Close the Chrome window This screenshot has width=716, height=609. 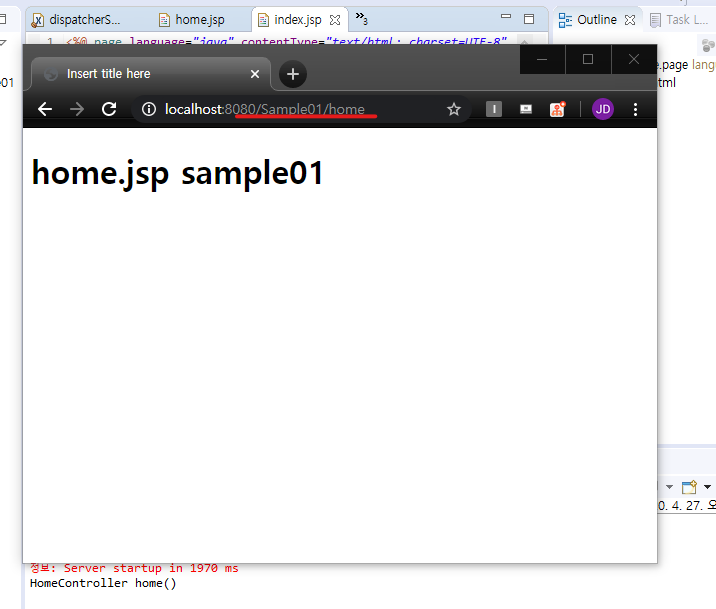click(x=634, y=59)
